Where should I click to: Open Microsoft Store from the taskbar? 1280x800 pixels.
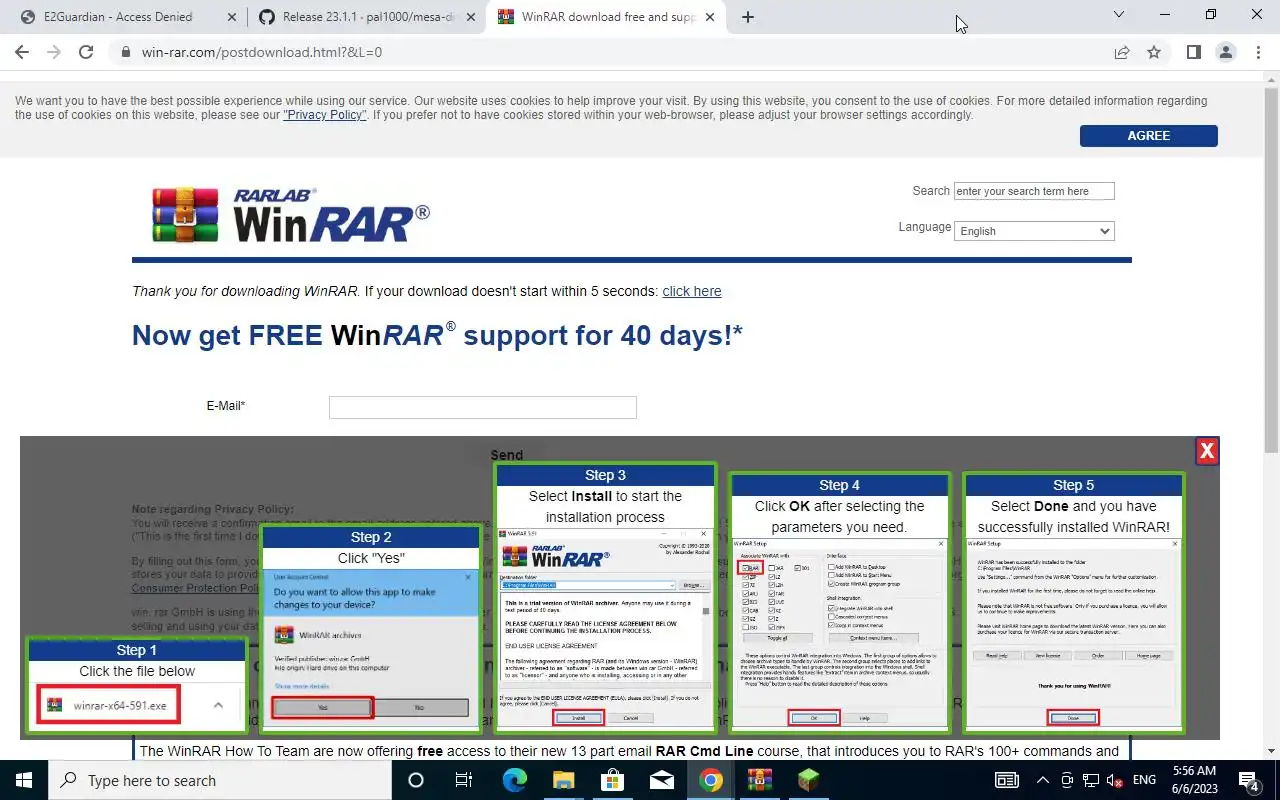click(612, 780)
